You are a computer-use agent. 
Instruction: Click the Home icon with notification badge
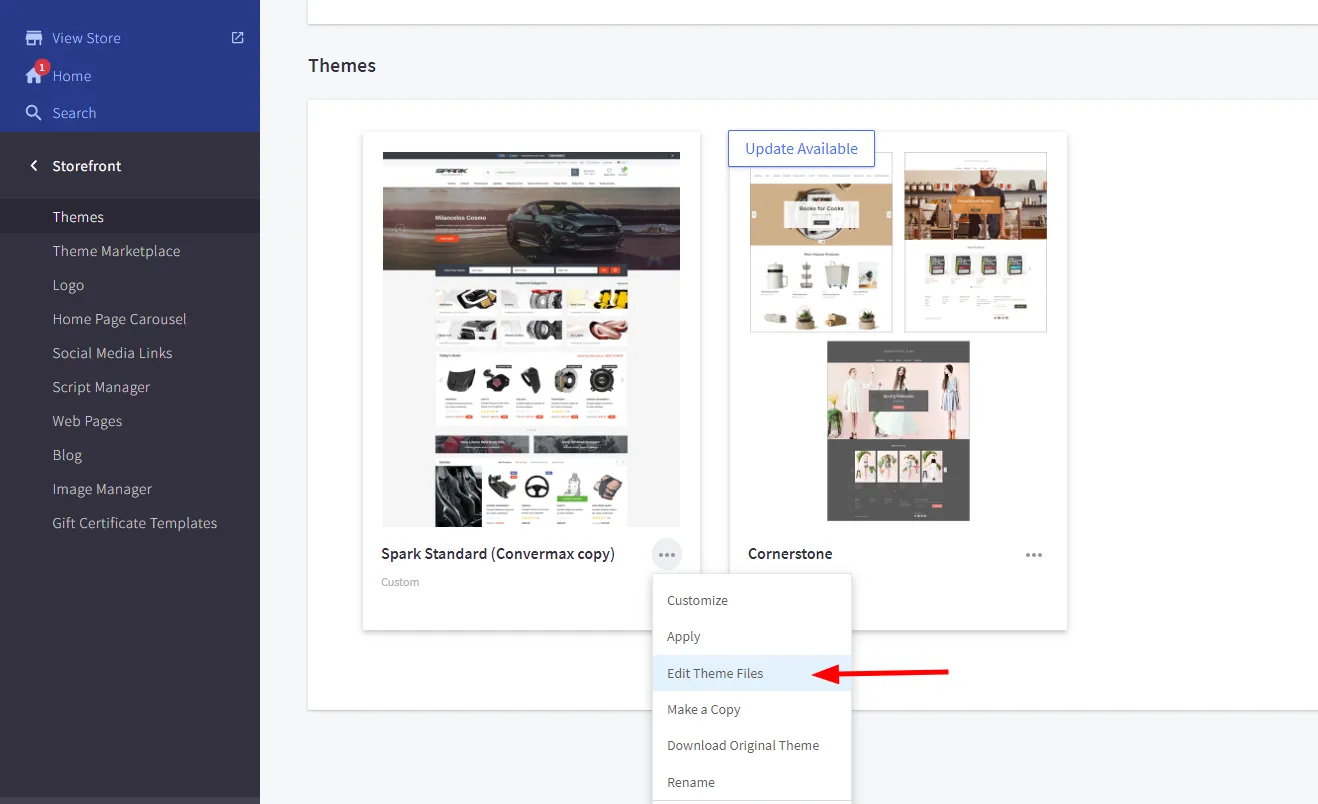pyautogui.click(x=35, y=75)
